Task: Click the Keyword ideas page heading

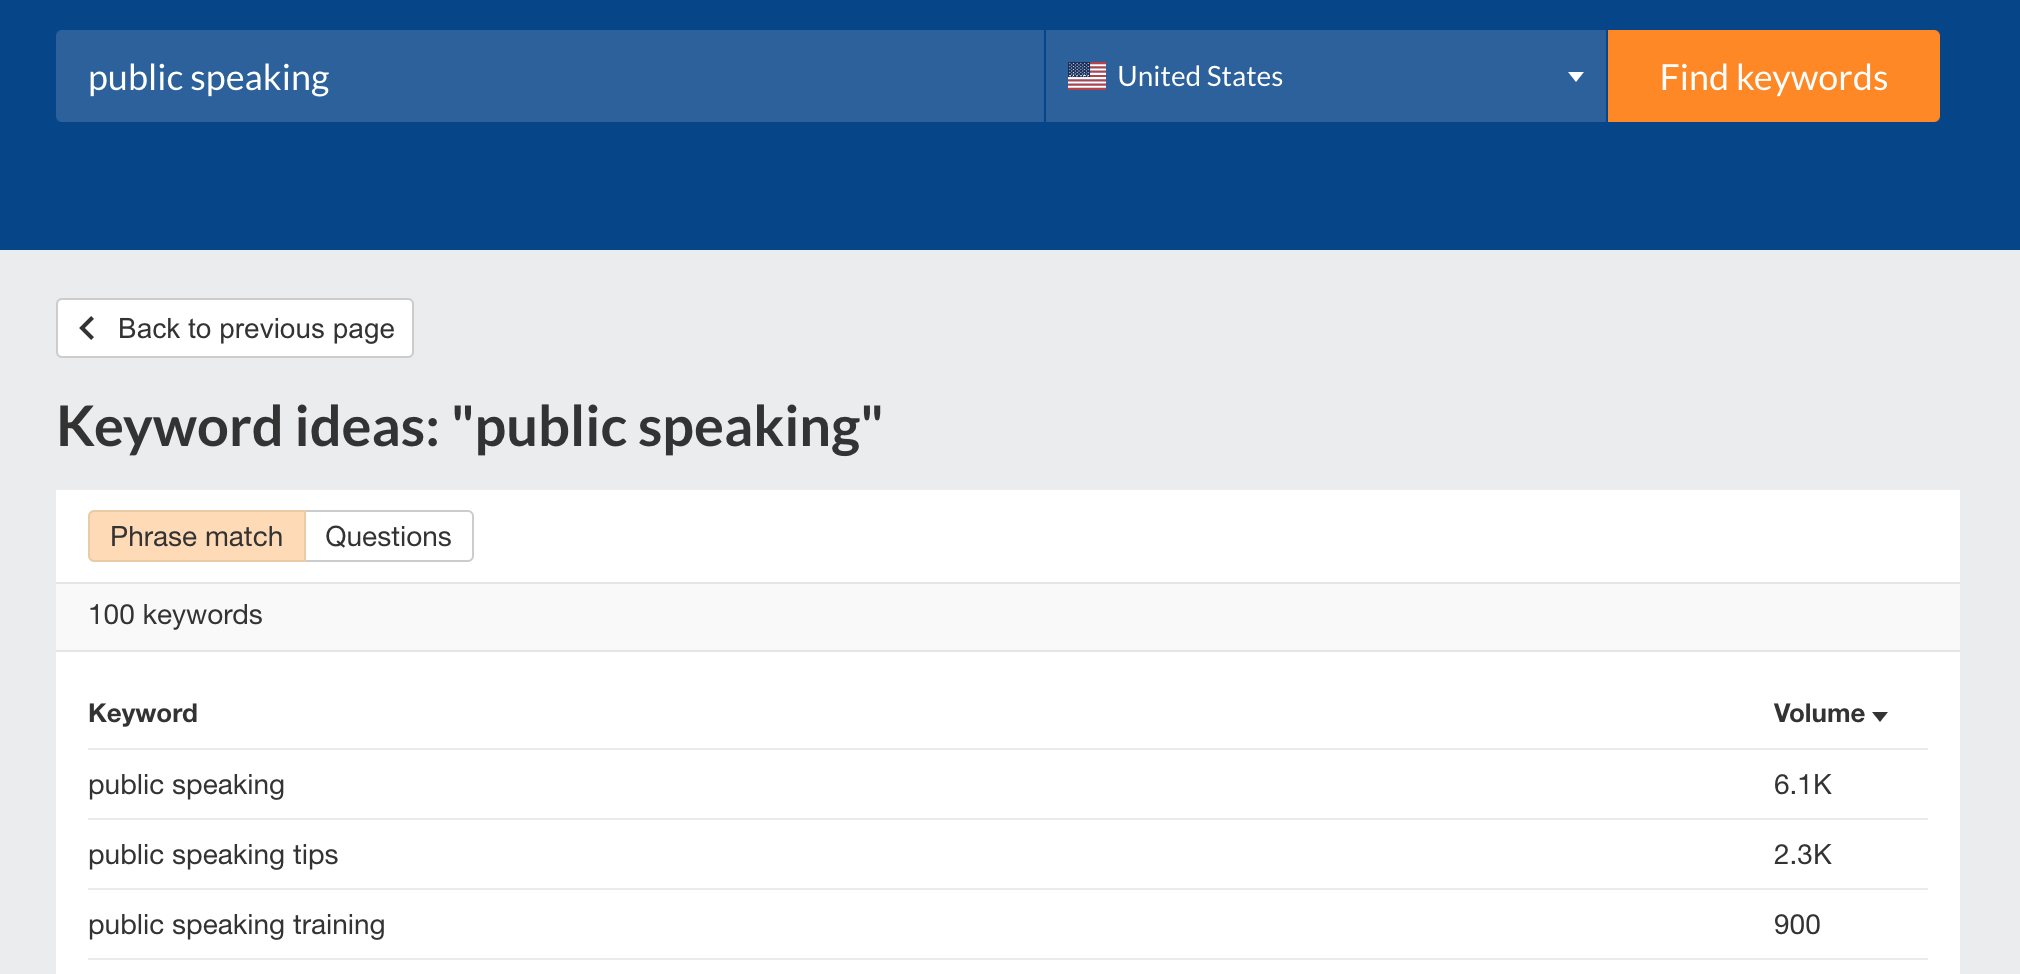Action: click(x=470, y=427)
